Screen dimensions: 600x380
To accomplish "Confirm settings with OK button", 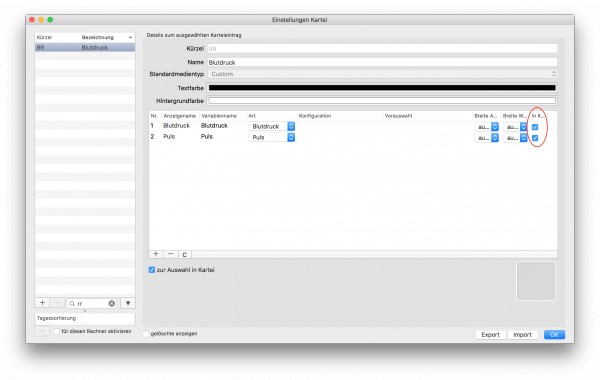I will tap(554, 334).
